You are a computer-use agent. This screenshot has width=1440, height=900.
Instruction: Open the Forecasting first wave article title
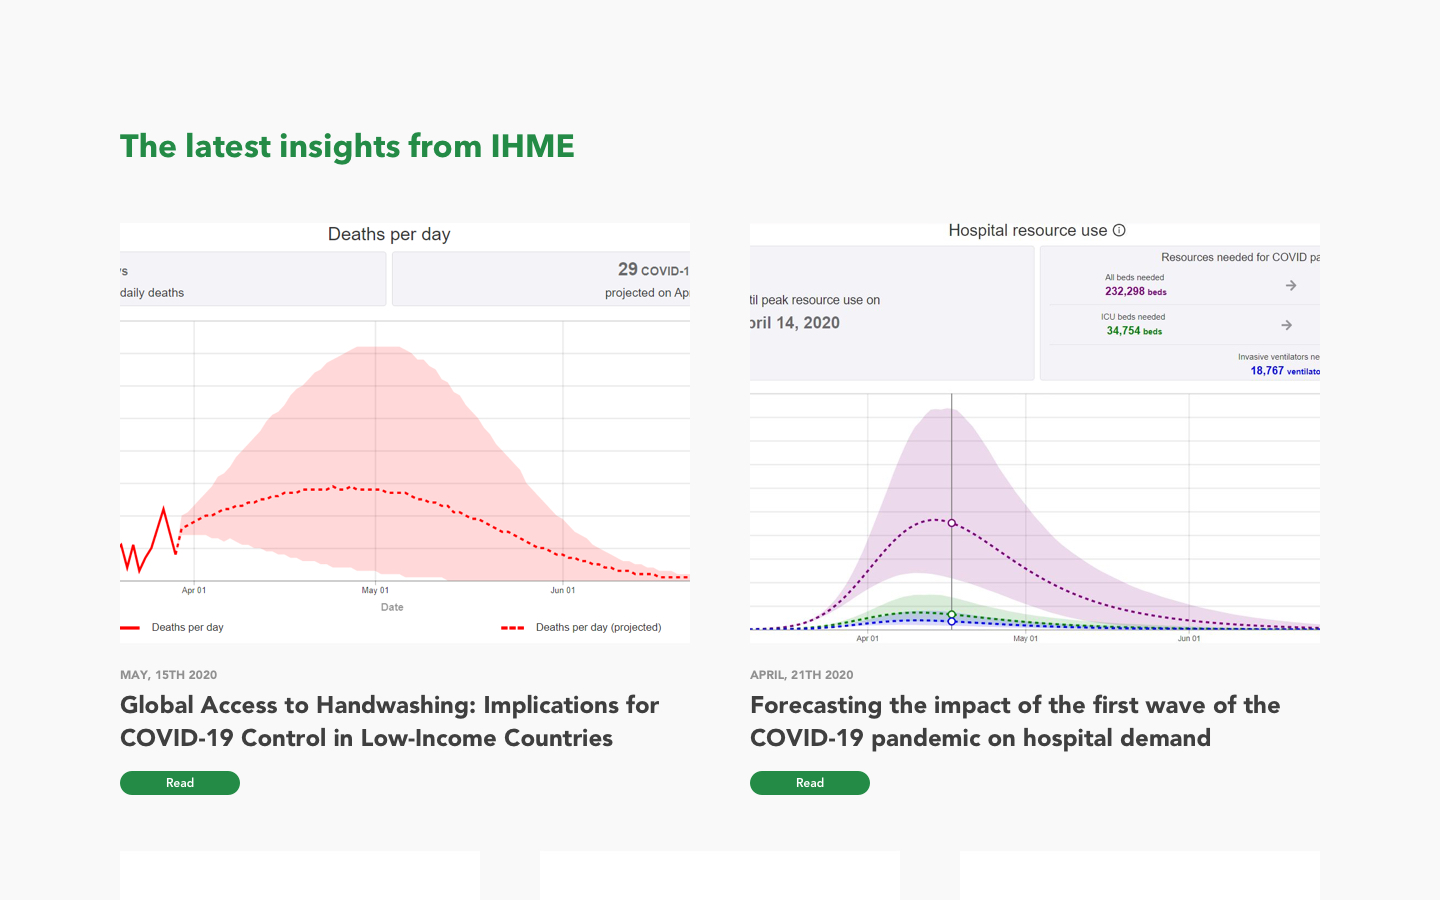[1014, 721]
